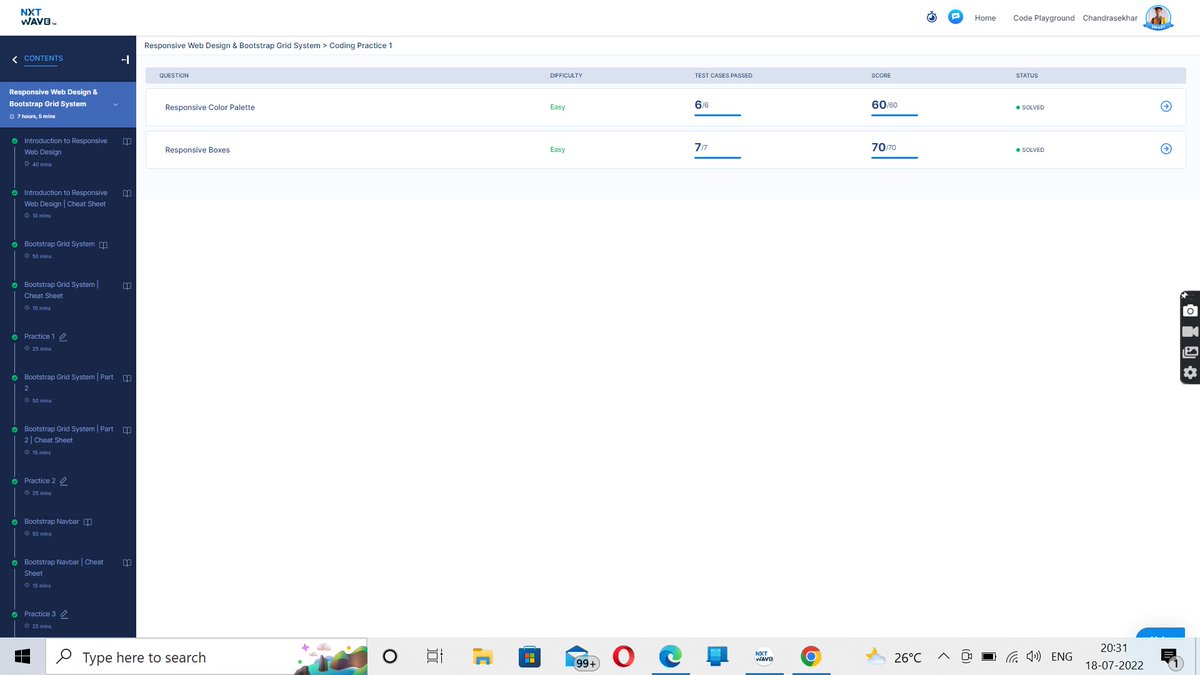Click breadcrumb Responsive Web Design & Bootstrap Grid System
Viewport: 1200px width, 675px height.
(233, 46)
